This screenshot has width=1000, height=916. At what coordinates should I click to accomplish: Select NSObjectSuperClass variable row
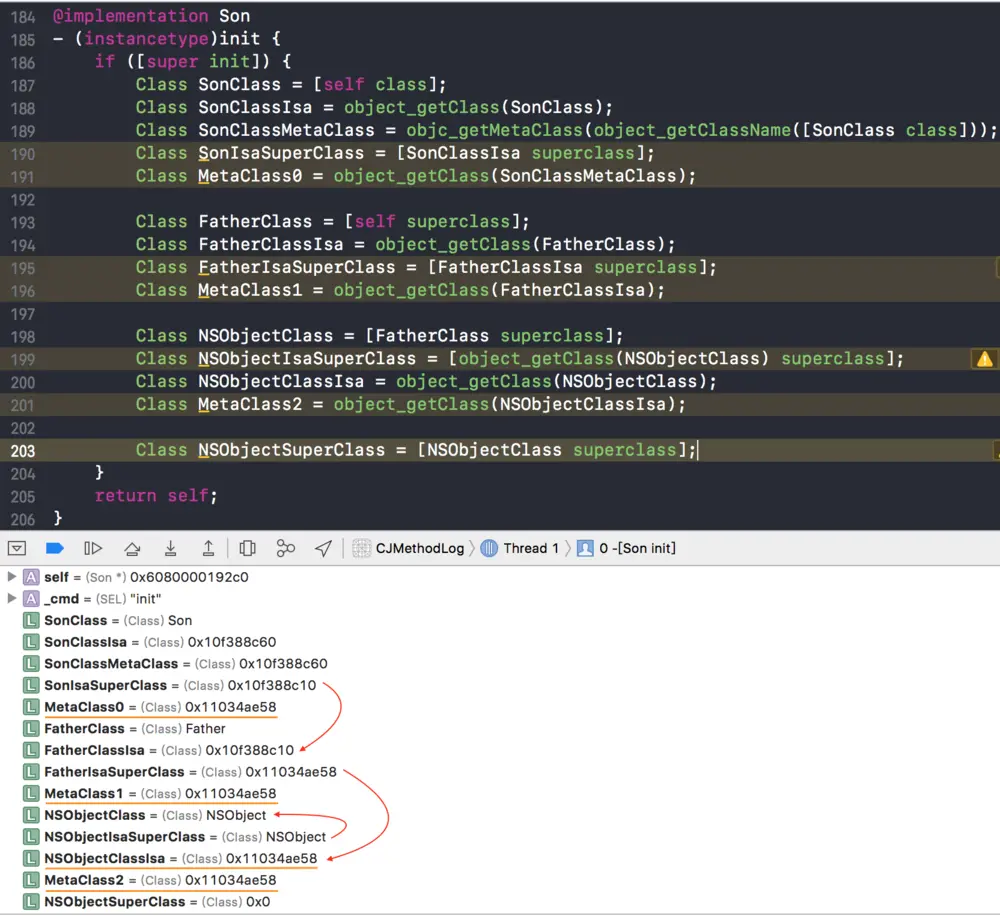[x=147, y=902]
